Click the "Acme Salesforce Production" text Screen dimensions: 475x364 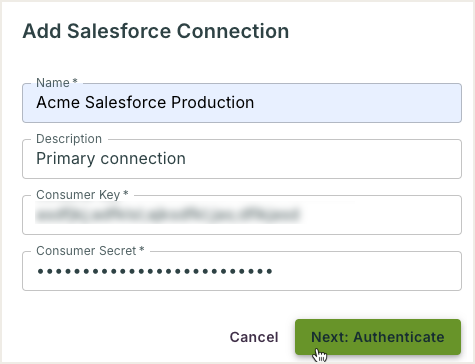click(x=145, y=102)
